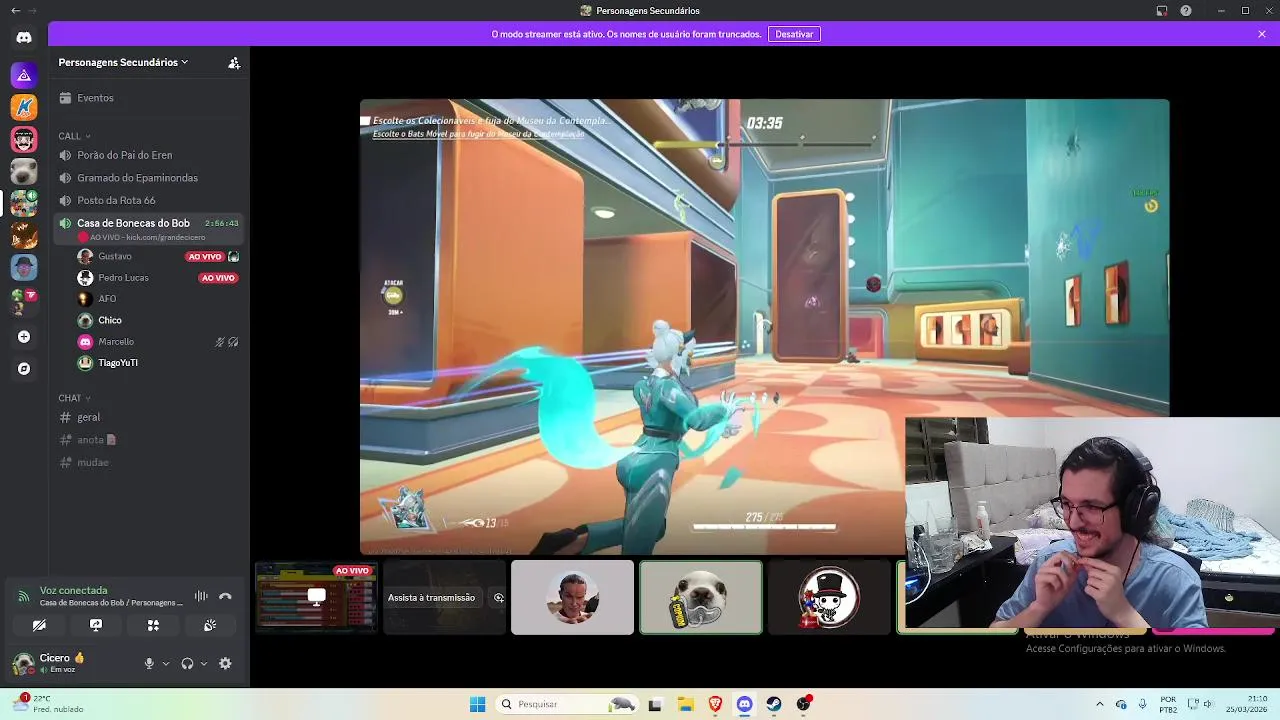Screen dimensions: 1280x720
Task: Add a server with the plus icon
Action: (x=24, y=337)
